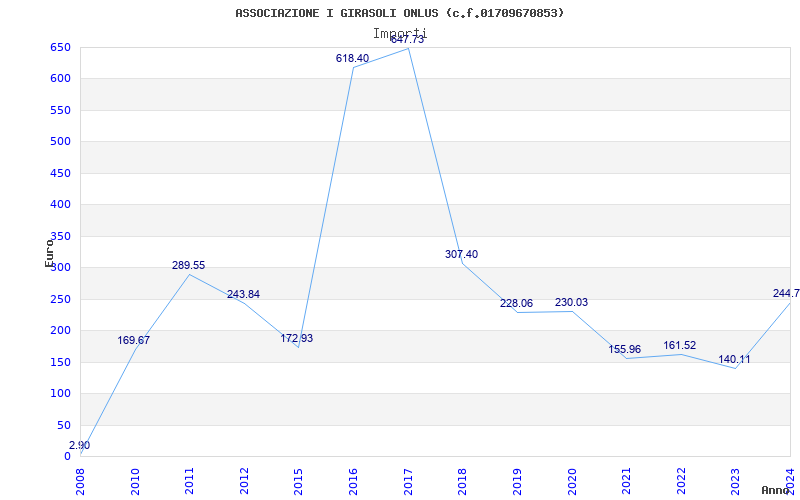Click the 2012 x-axis year label
This screenshot has height=500, width=800.
pyautogui.click(x=244, y=481)
